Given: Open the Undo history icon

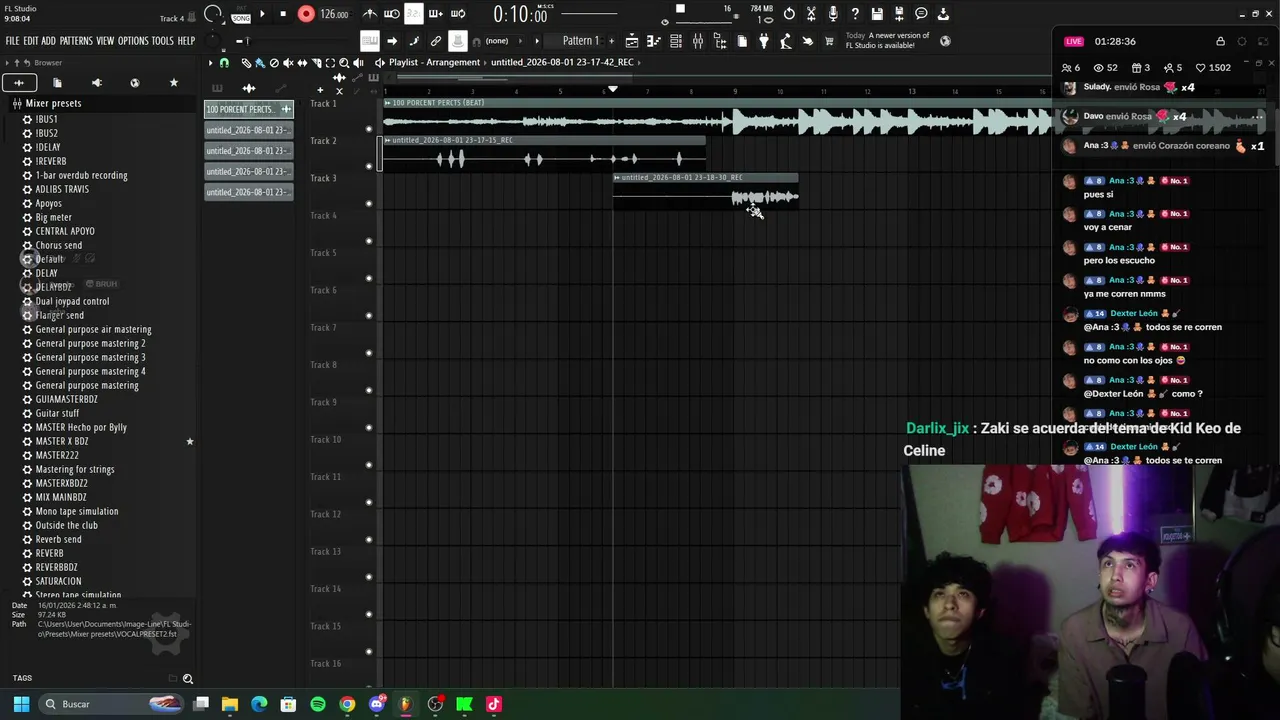Looking at the screenshot, I should point(789,14).
